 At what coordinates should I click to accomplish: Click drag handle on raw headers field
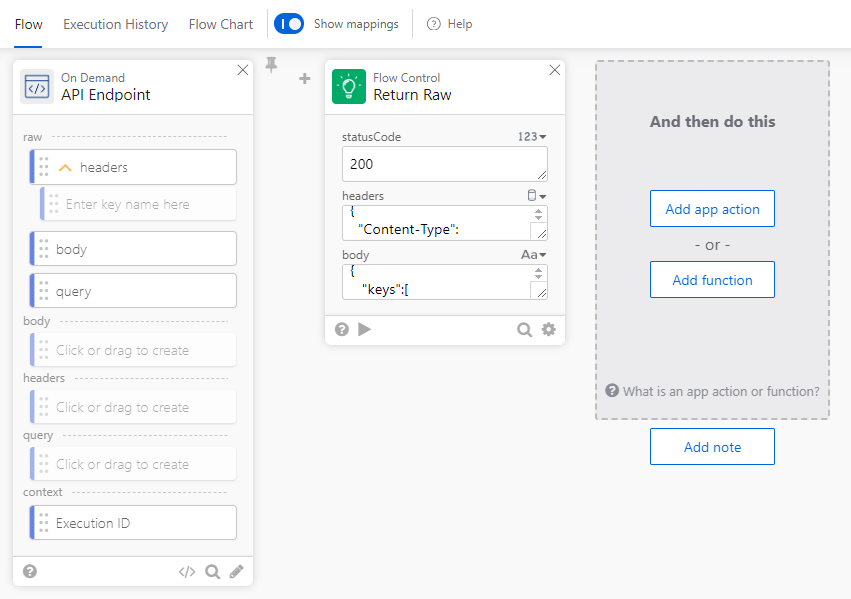point(44,167)
